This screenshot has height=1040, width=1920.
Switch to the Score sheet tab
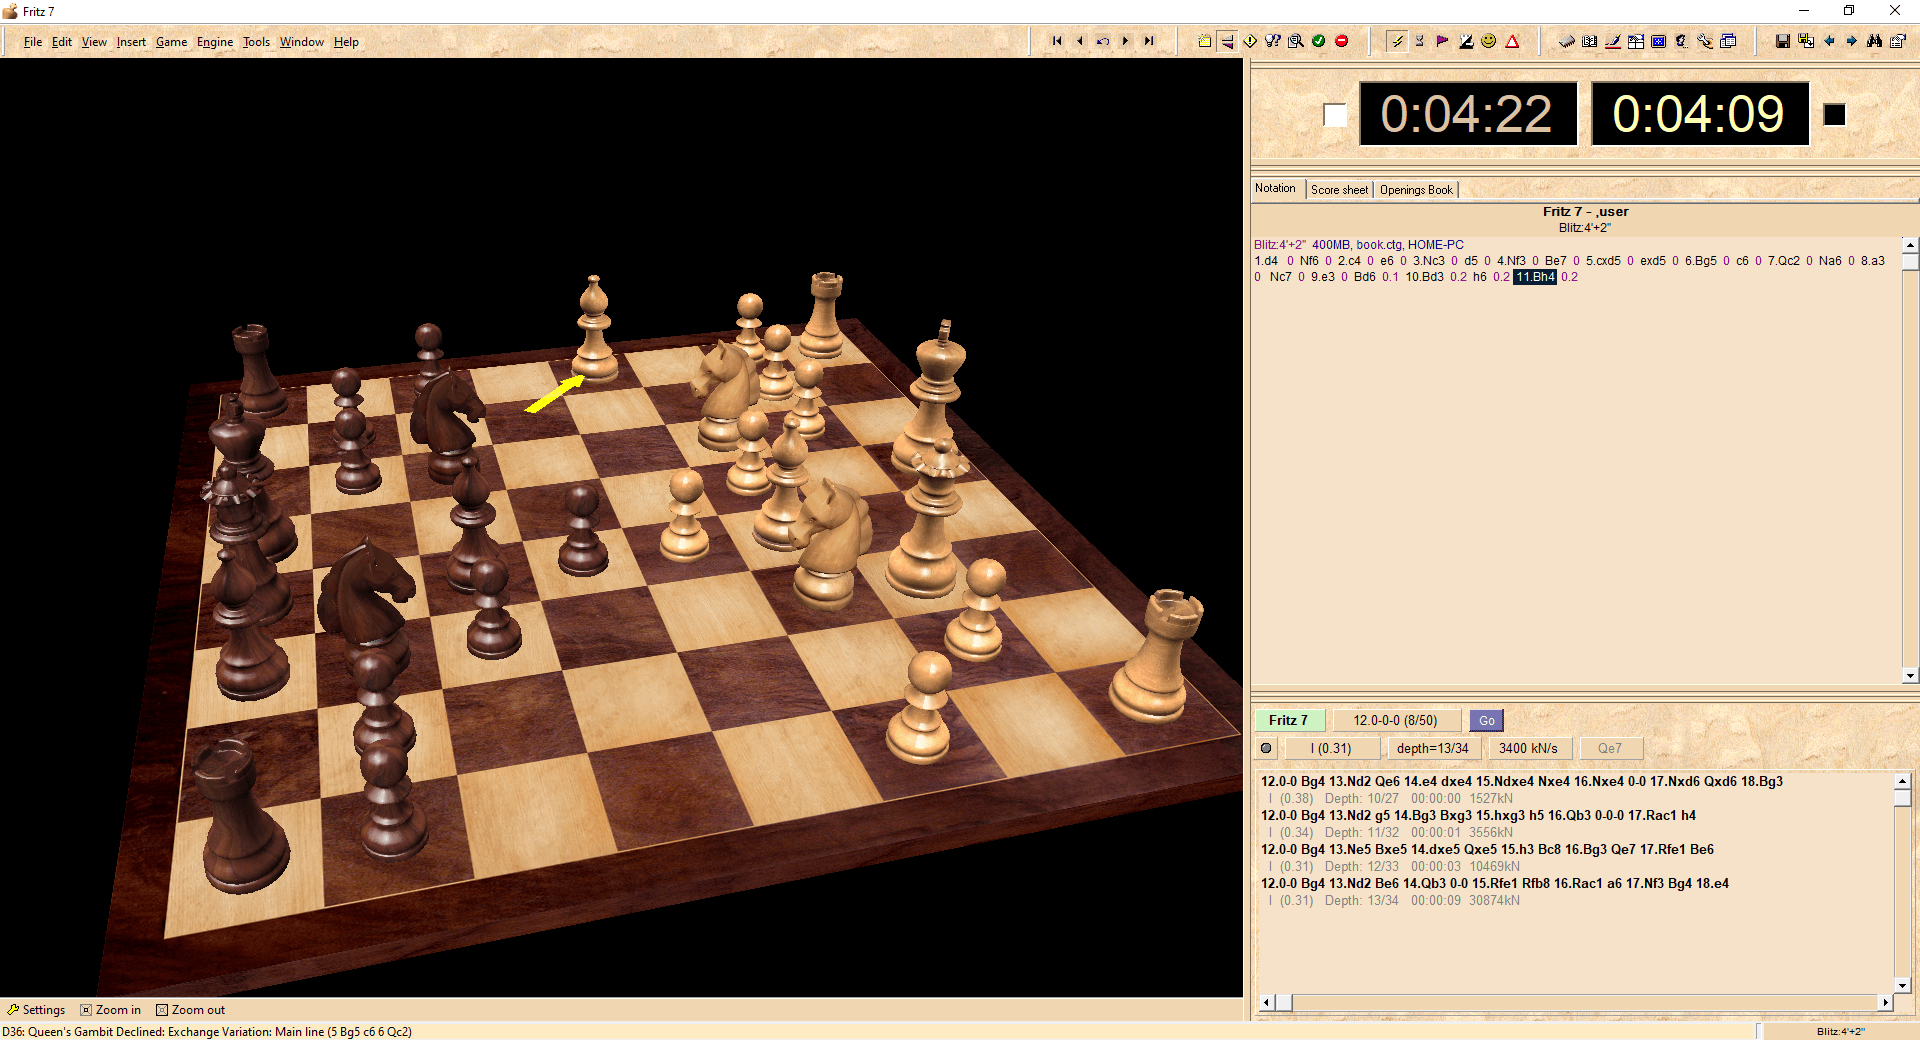tap(1339, 190)
